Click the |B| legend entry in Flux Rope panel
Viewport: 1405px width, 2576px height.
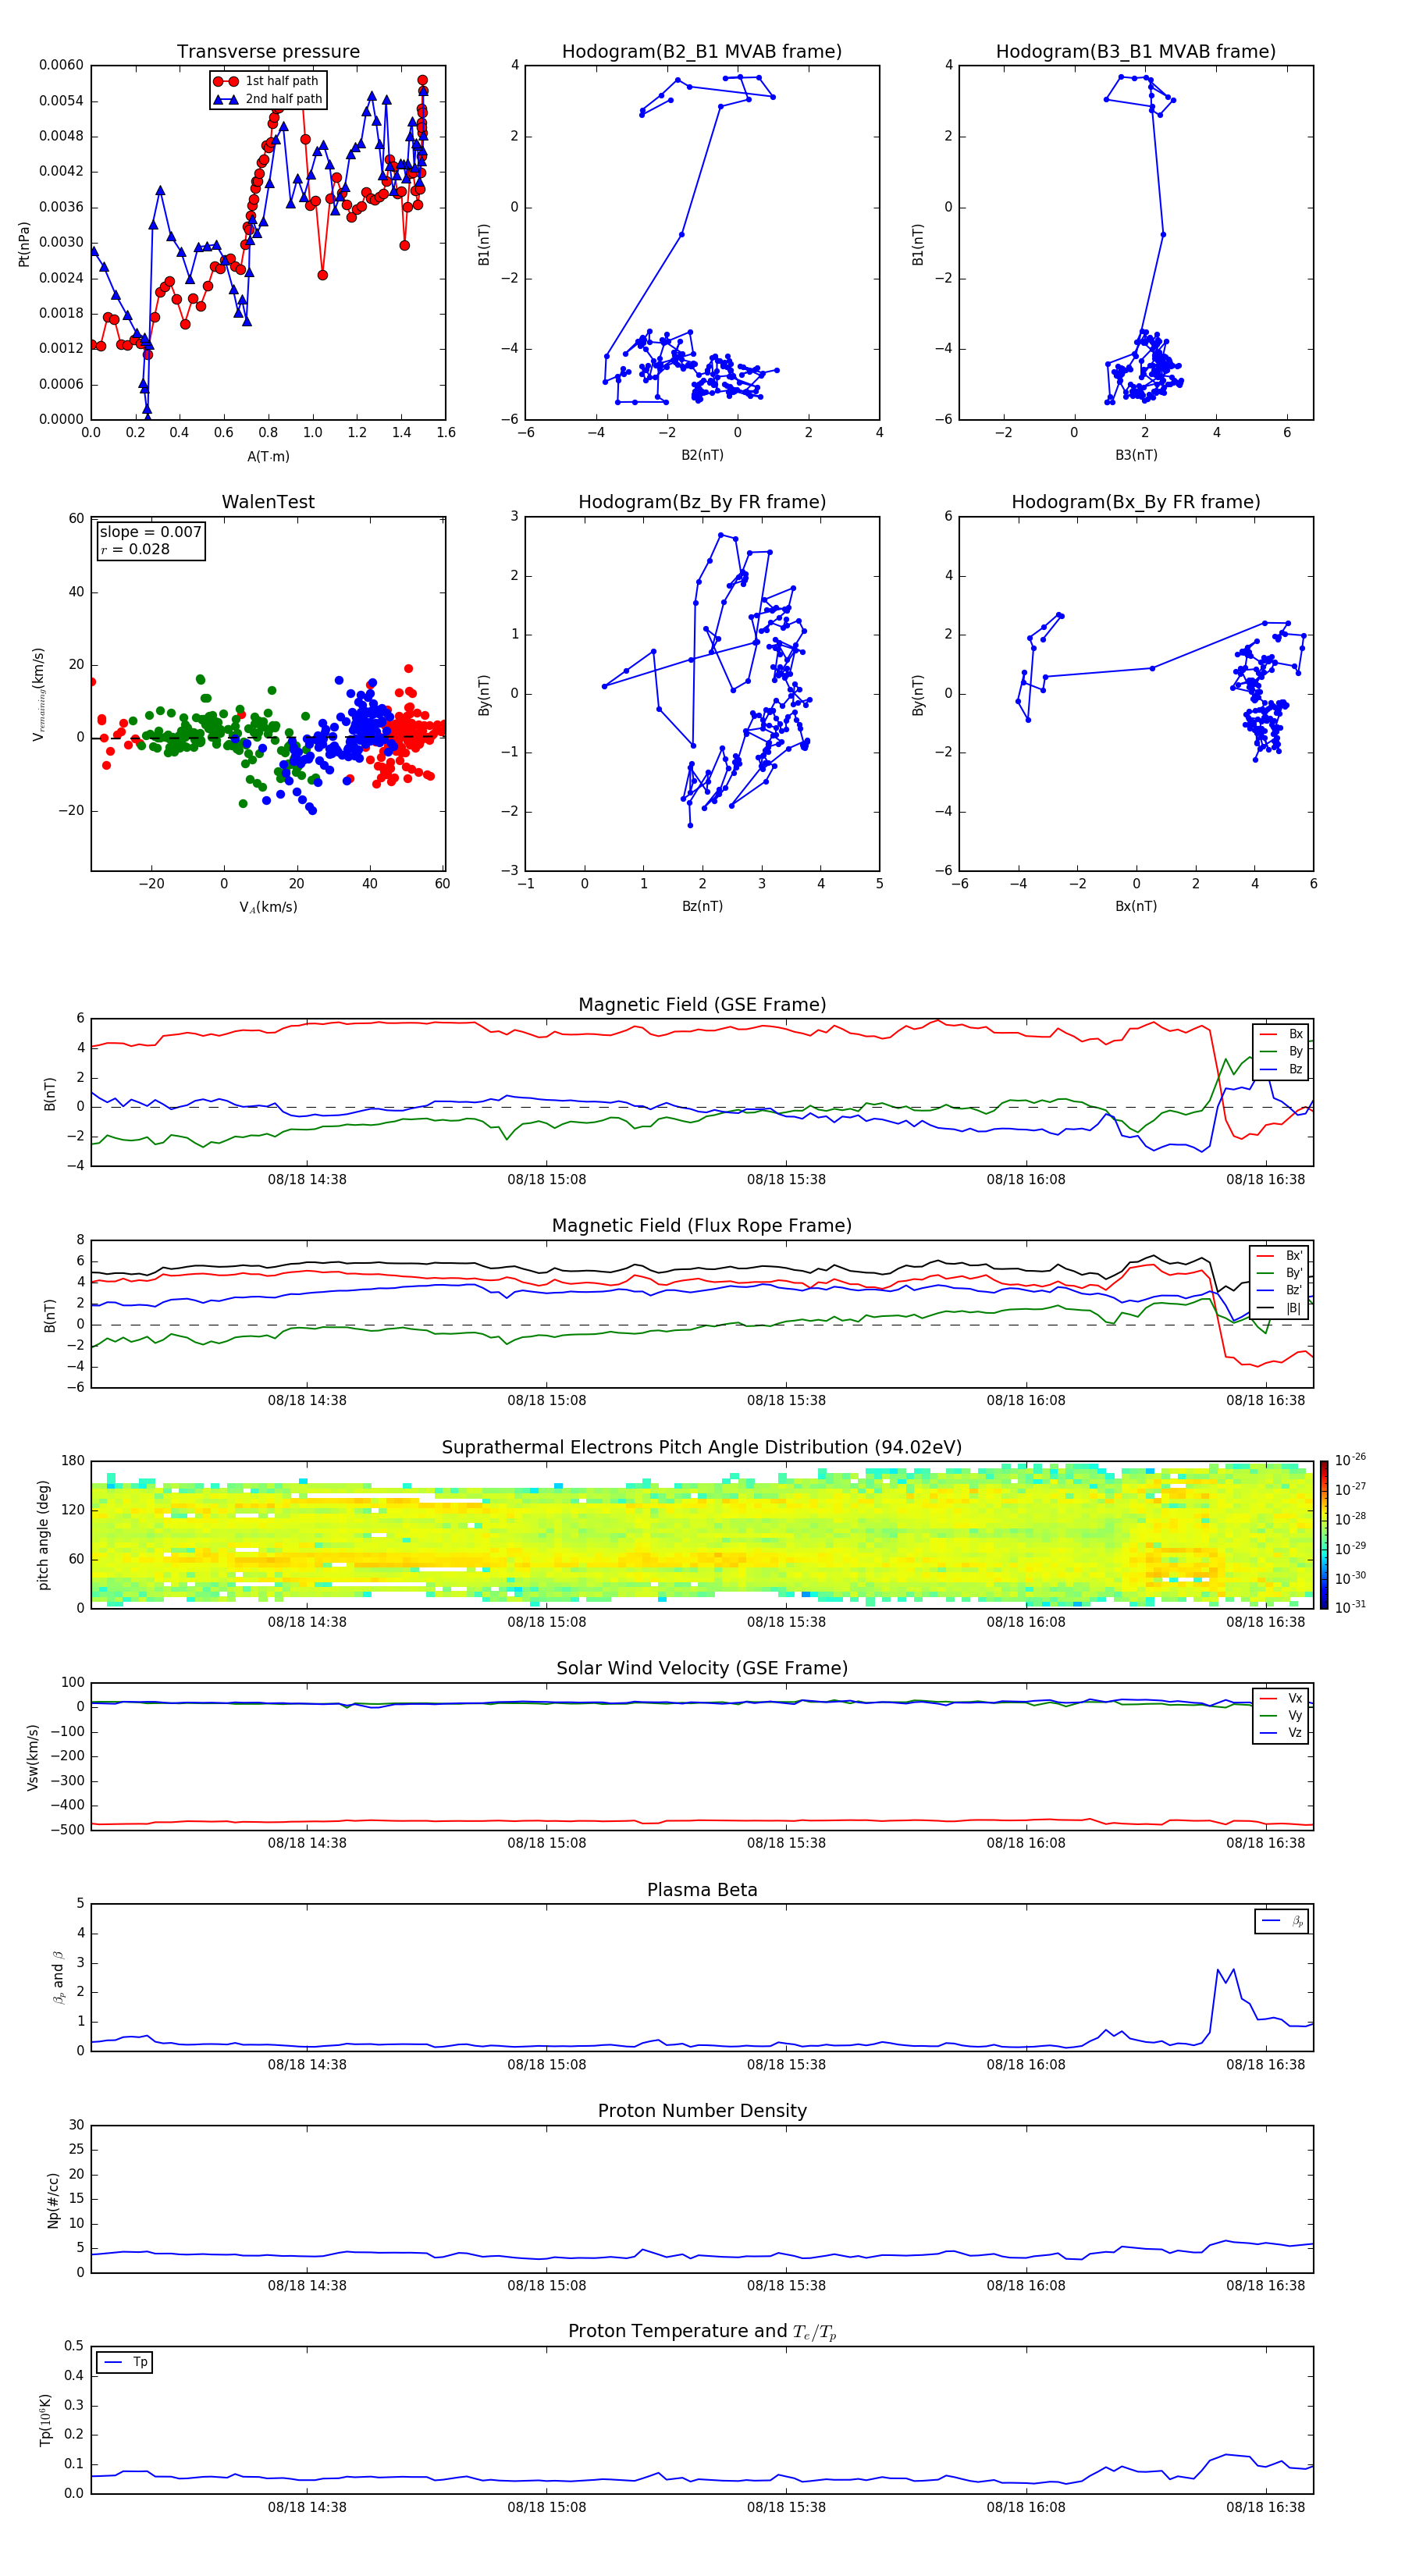coord(1280,1308)
